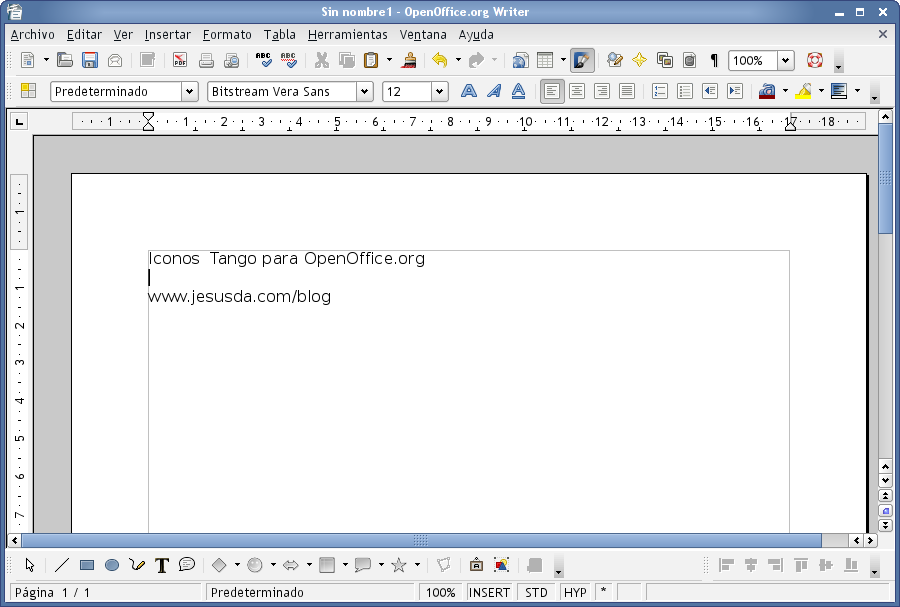Toggle Nonprinting Characters pilcrow
The image size is (900, 607).
pyautogui.click(x=714, y=60)
